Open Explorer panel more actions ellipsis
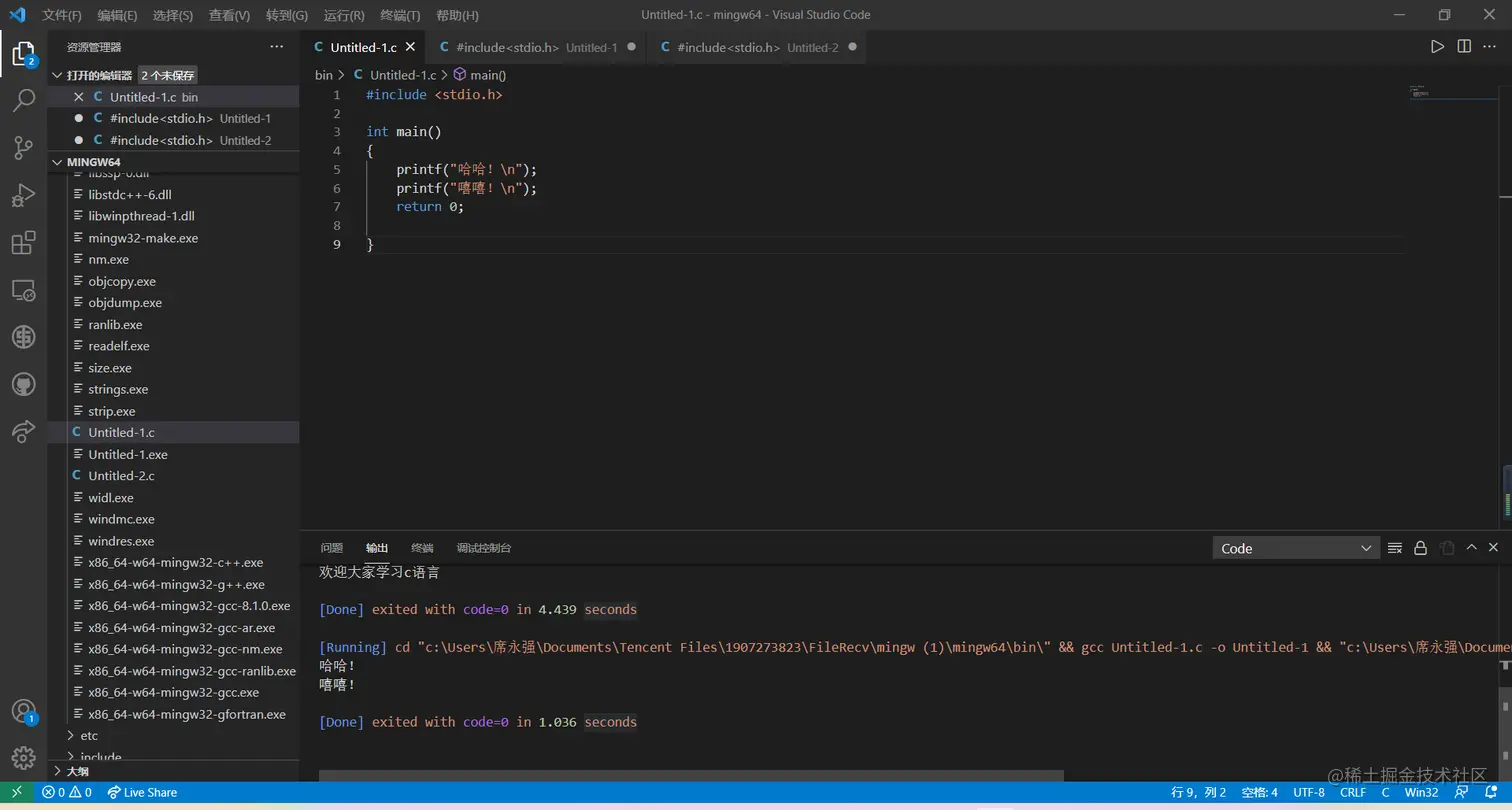This screenshot has width=1512, height=810. [x=277, y=47]
